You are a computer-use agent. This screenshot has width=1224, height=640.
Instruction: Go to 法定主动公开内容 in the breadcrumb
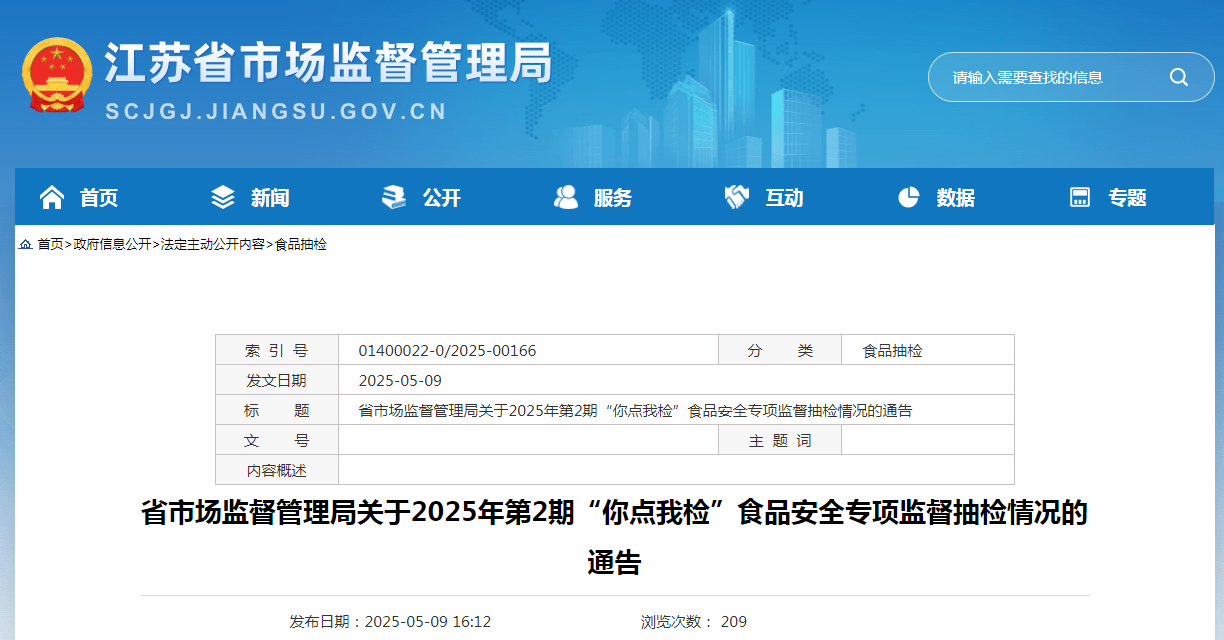coord(213,244)
